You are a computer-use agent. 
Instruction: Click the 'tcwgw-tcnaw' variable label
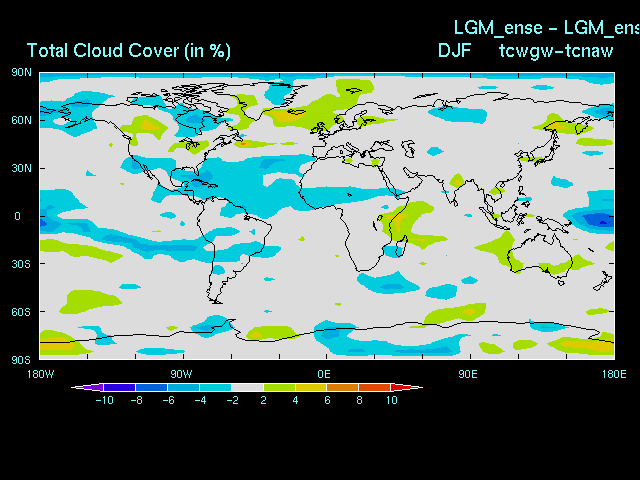pos(556,51)
